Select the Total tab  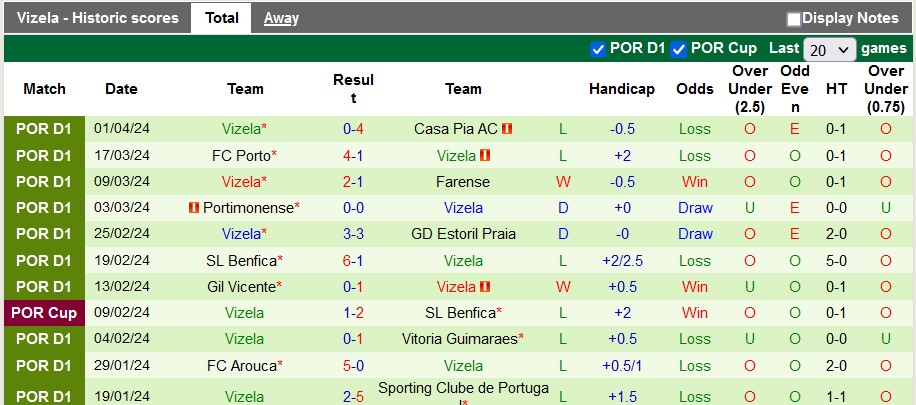coord(221,18)
